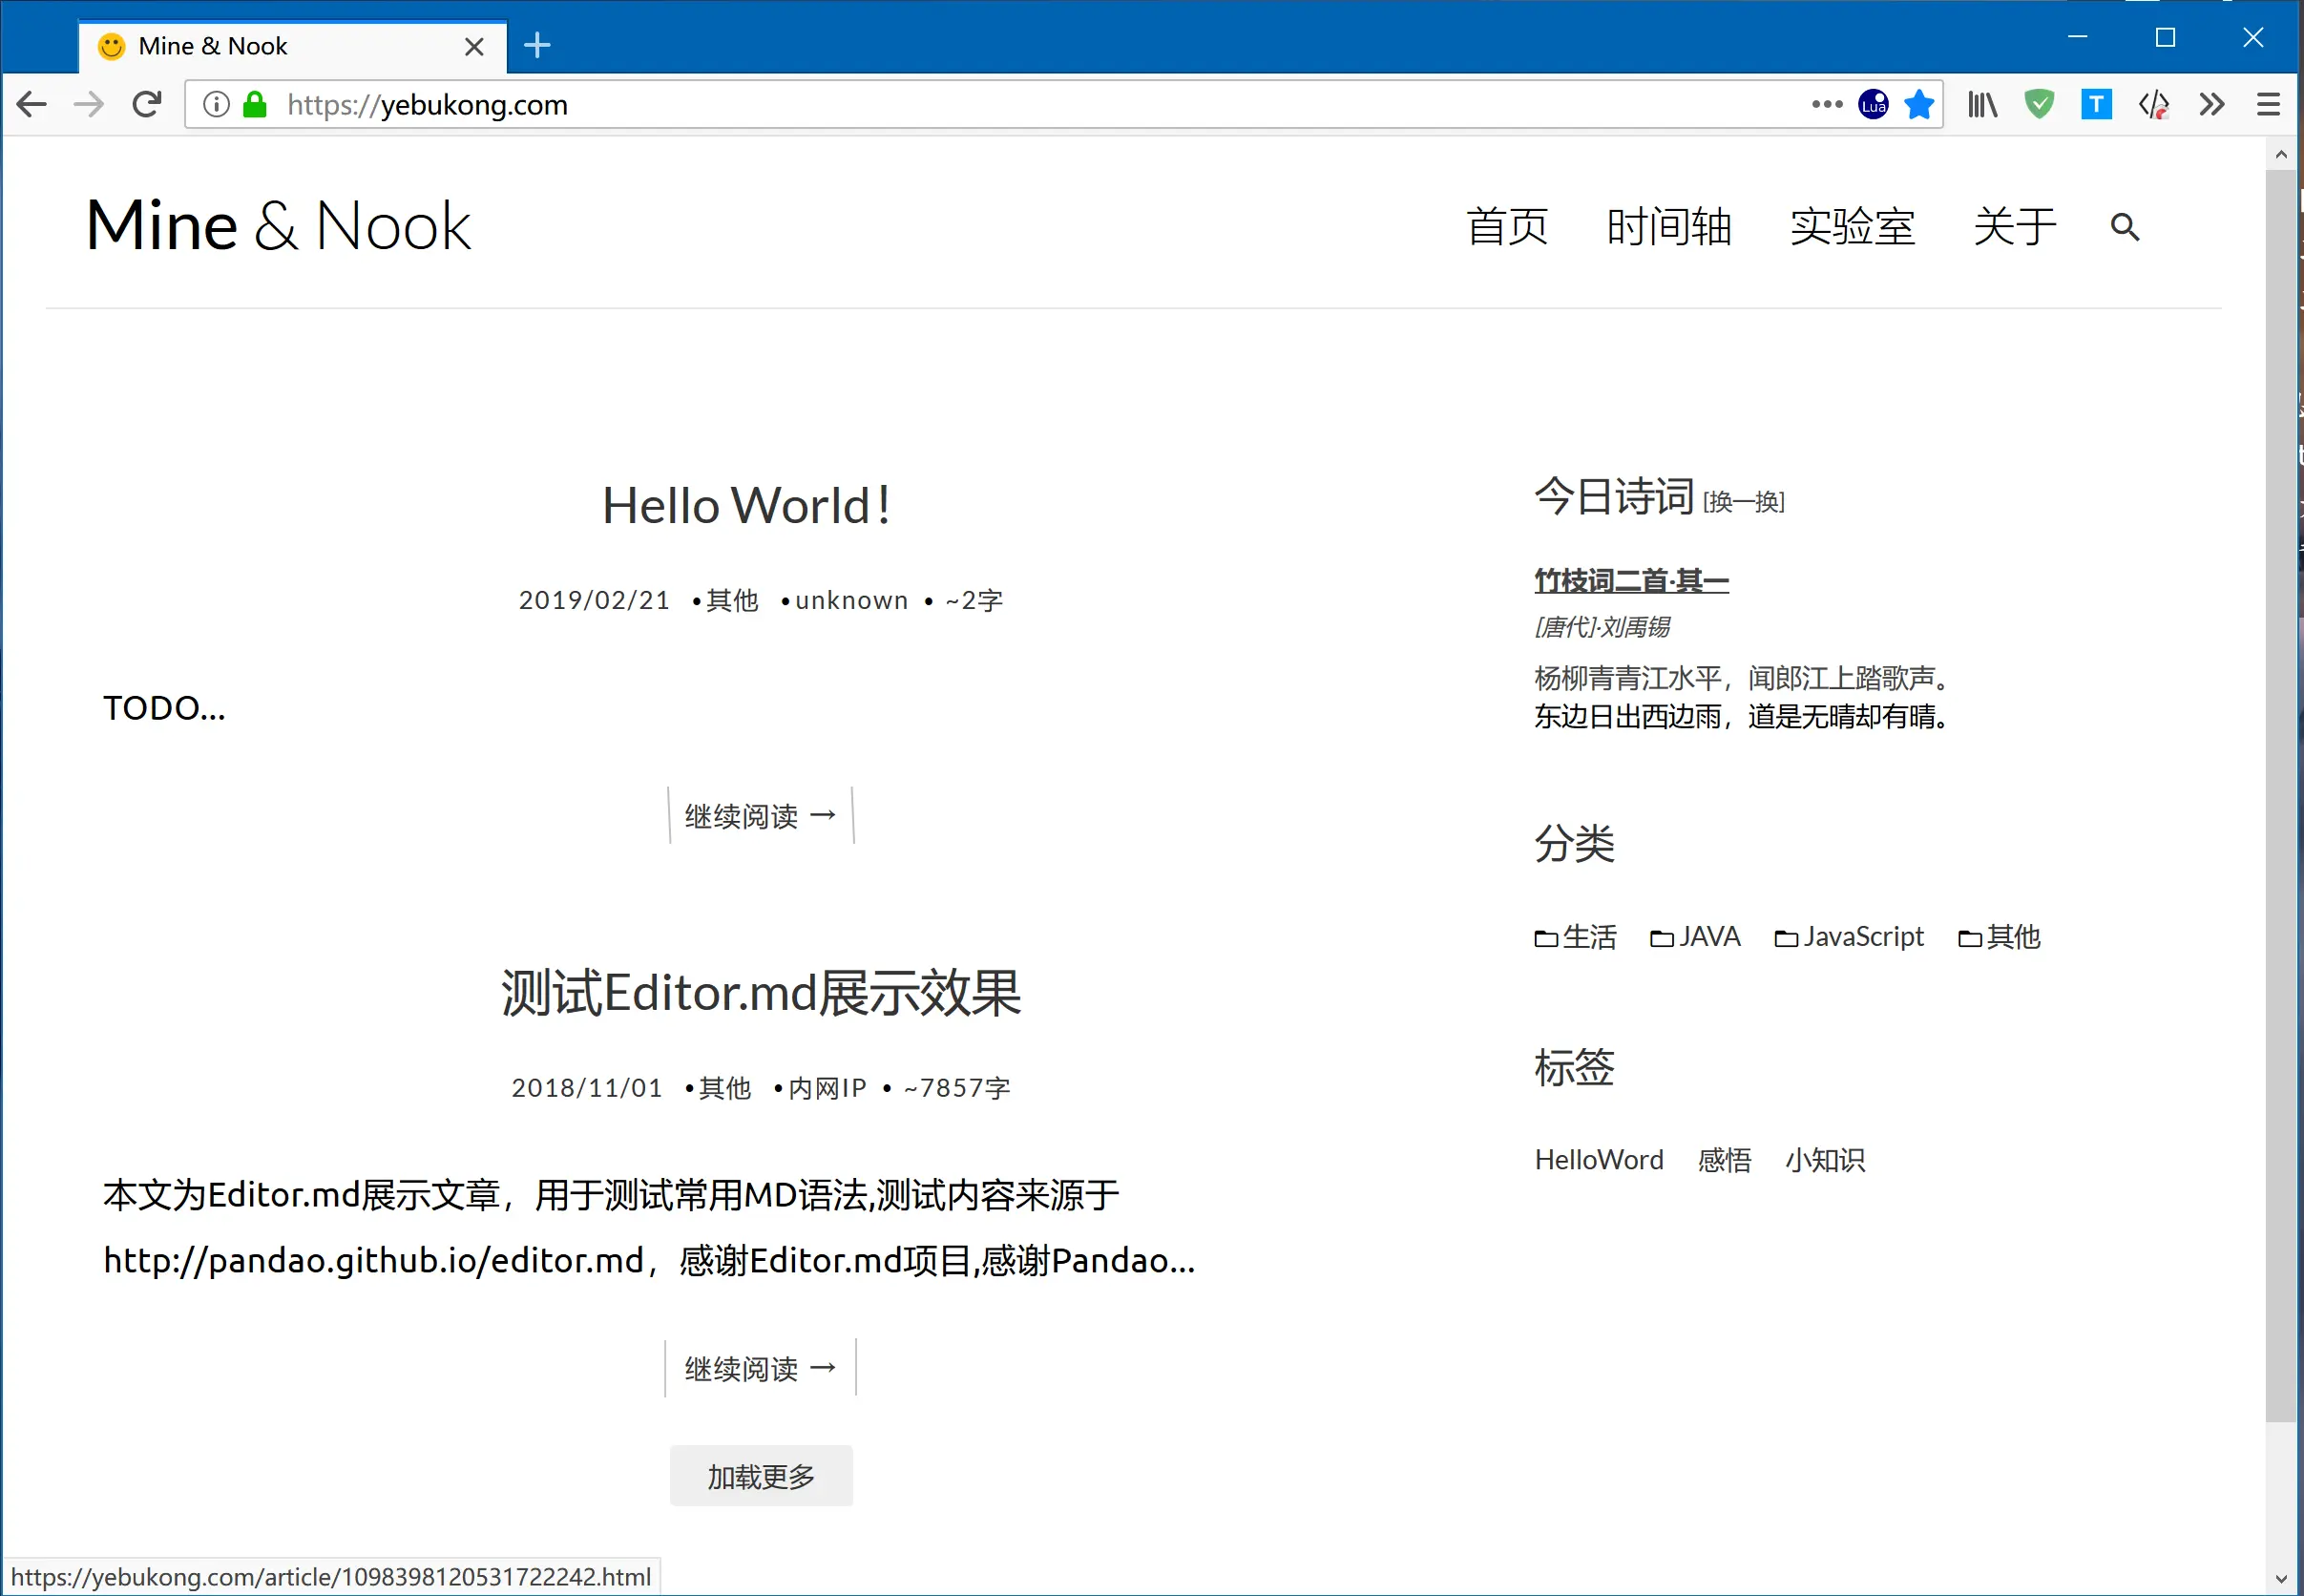Click the poem author line 唐代·刘禹锡
The image size is (2304, 1596).
[x=1601, y=627]
